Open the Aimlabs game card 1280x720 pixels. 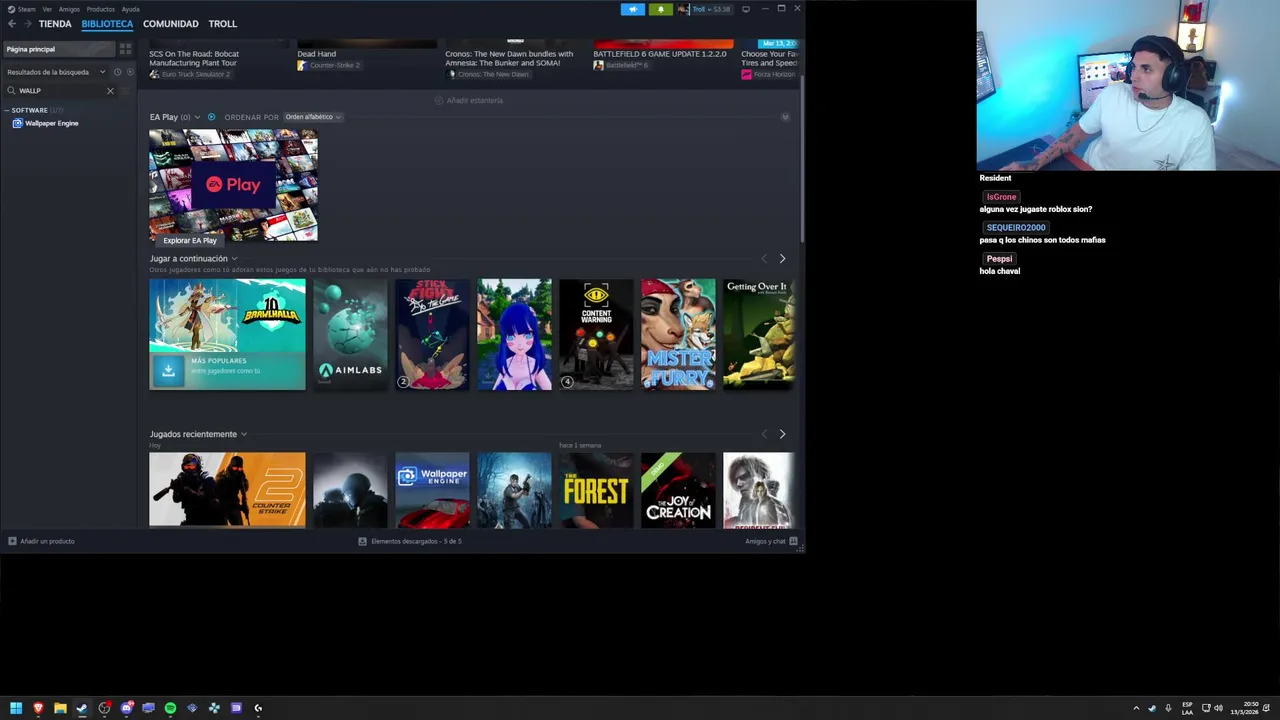coord(350,334)
